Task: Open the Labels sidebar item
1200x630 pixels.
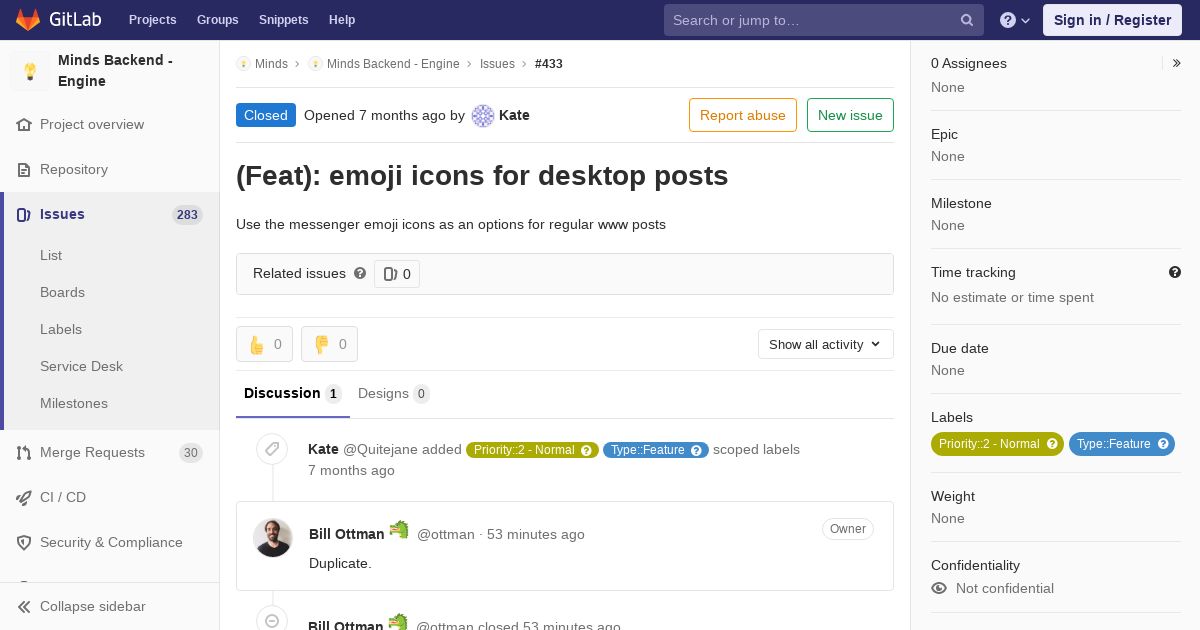Action: coord(61,329)
